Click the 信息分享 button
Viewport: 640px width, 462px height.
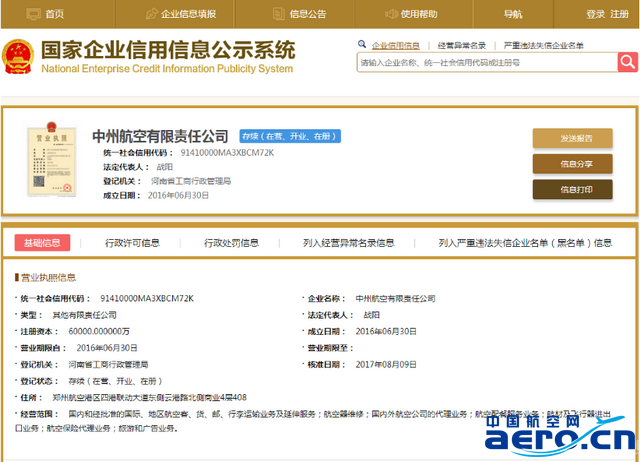pos(572,164)
